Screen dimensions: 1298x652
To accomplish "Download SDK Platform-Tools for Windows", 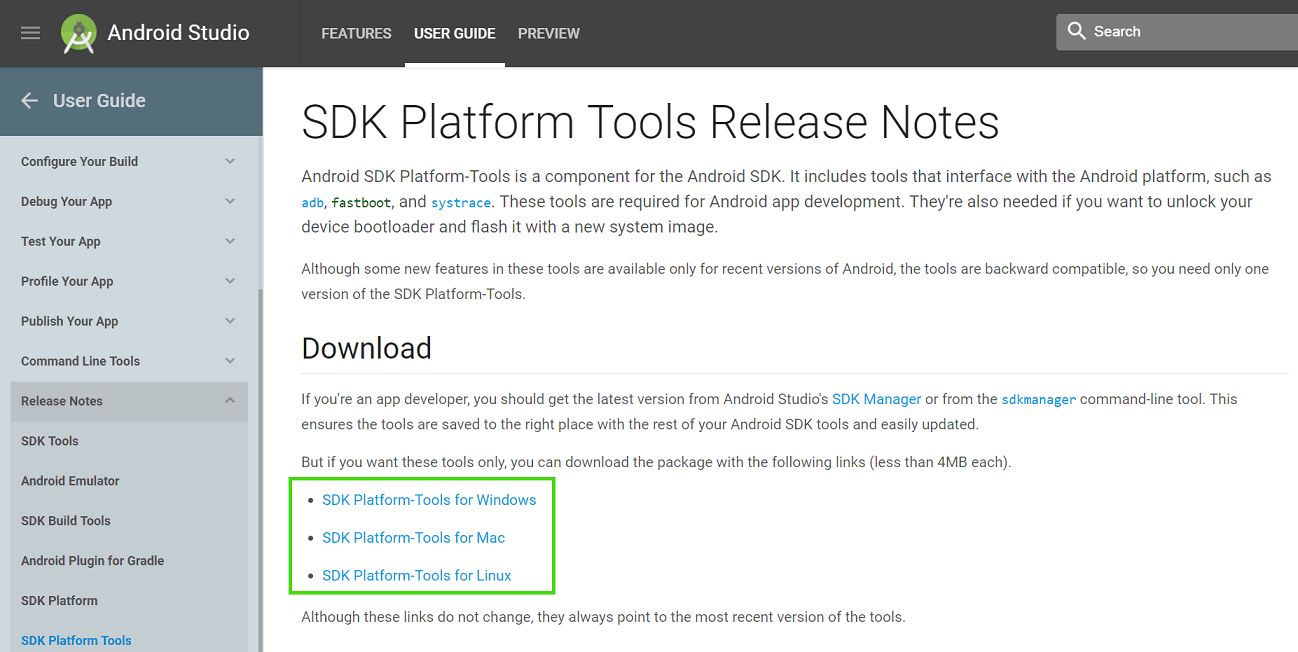I will 429,500.
